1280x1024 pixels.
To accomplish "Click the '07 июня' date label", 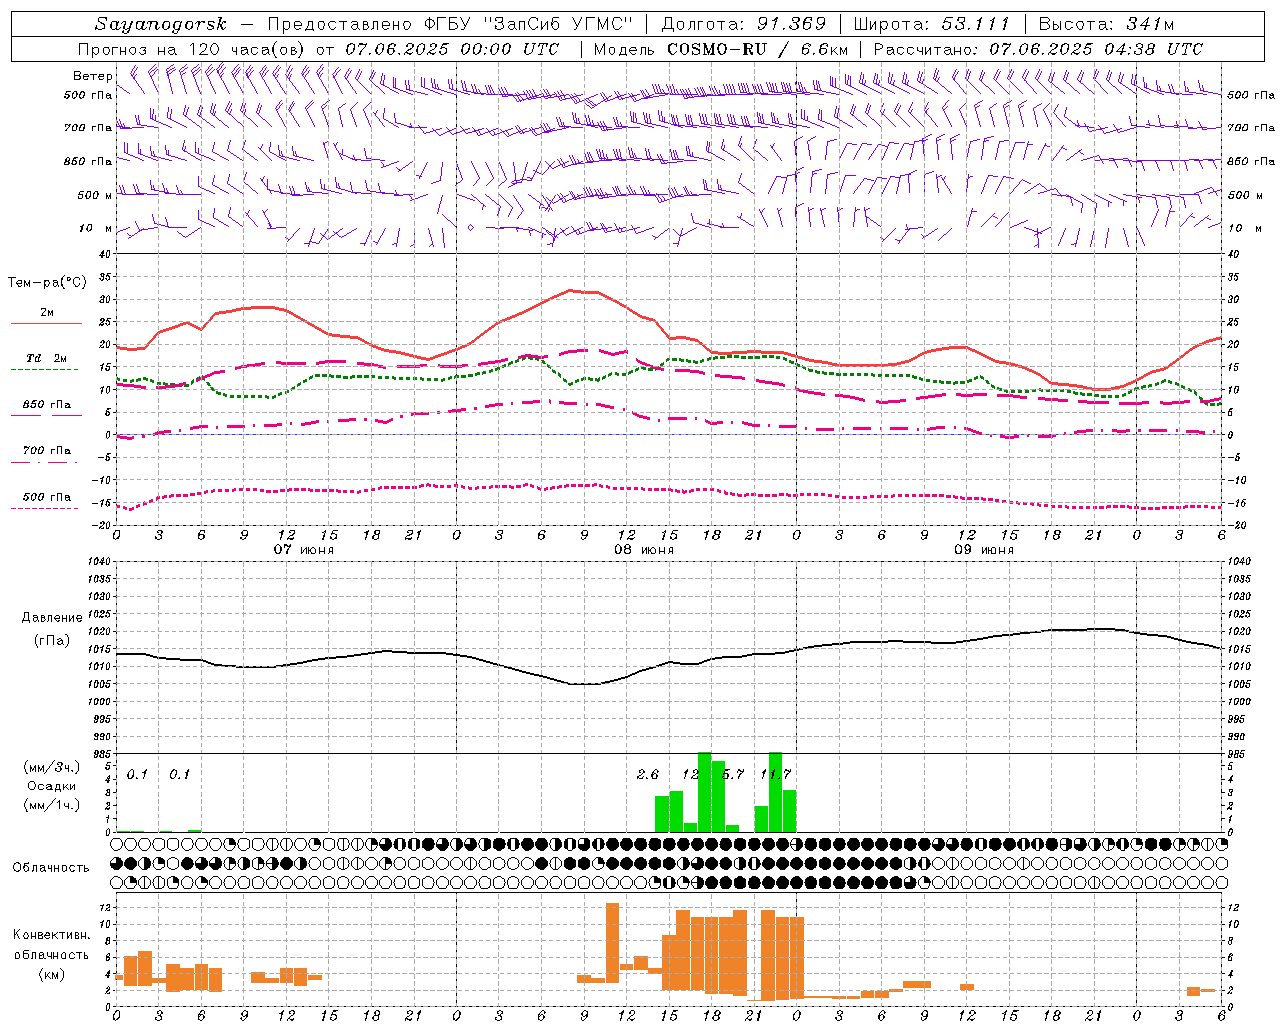I will (304, 550).
